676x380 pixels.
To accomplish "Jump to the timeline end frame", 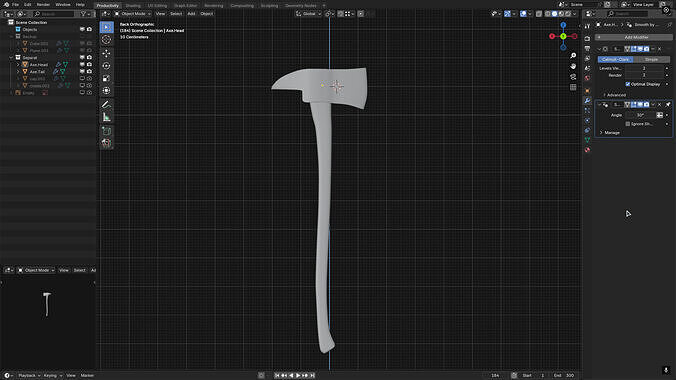I will point(313,376).
